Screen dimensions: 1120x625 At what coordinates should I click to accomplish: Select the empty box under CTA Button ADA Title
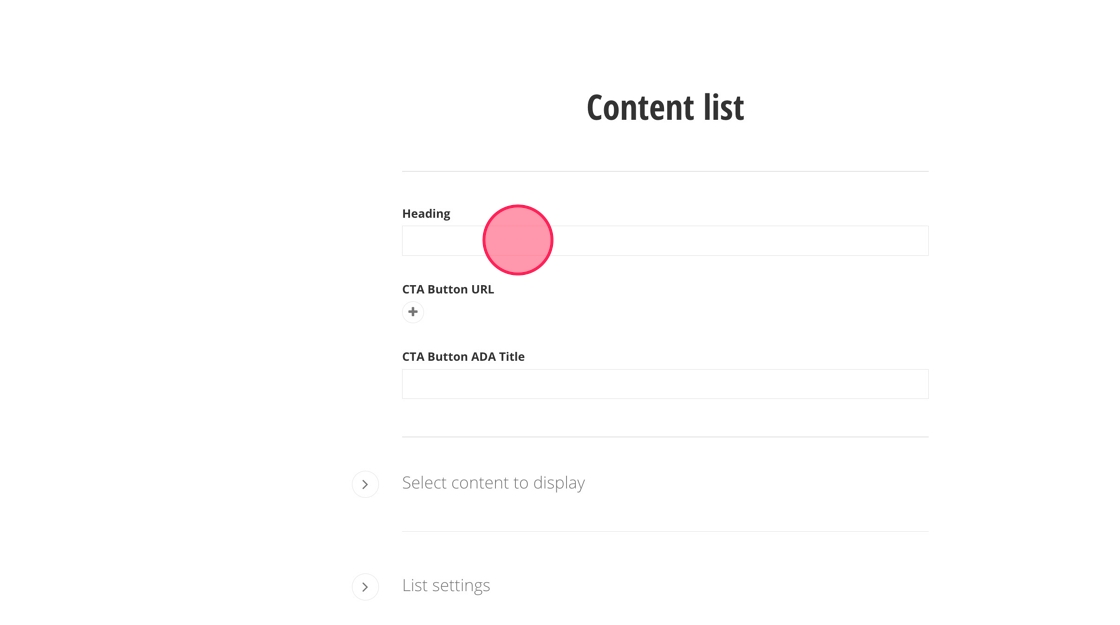point(665,384)
